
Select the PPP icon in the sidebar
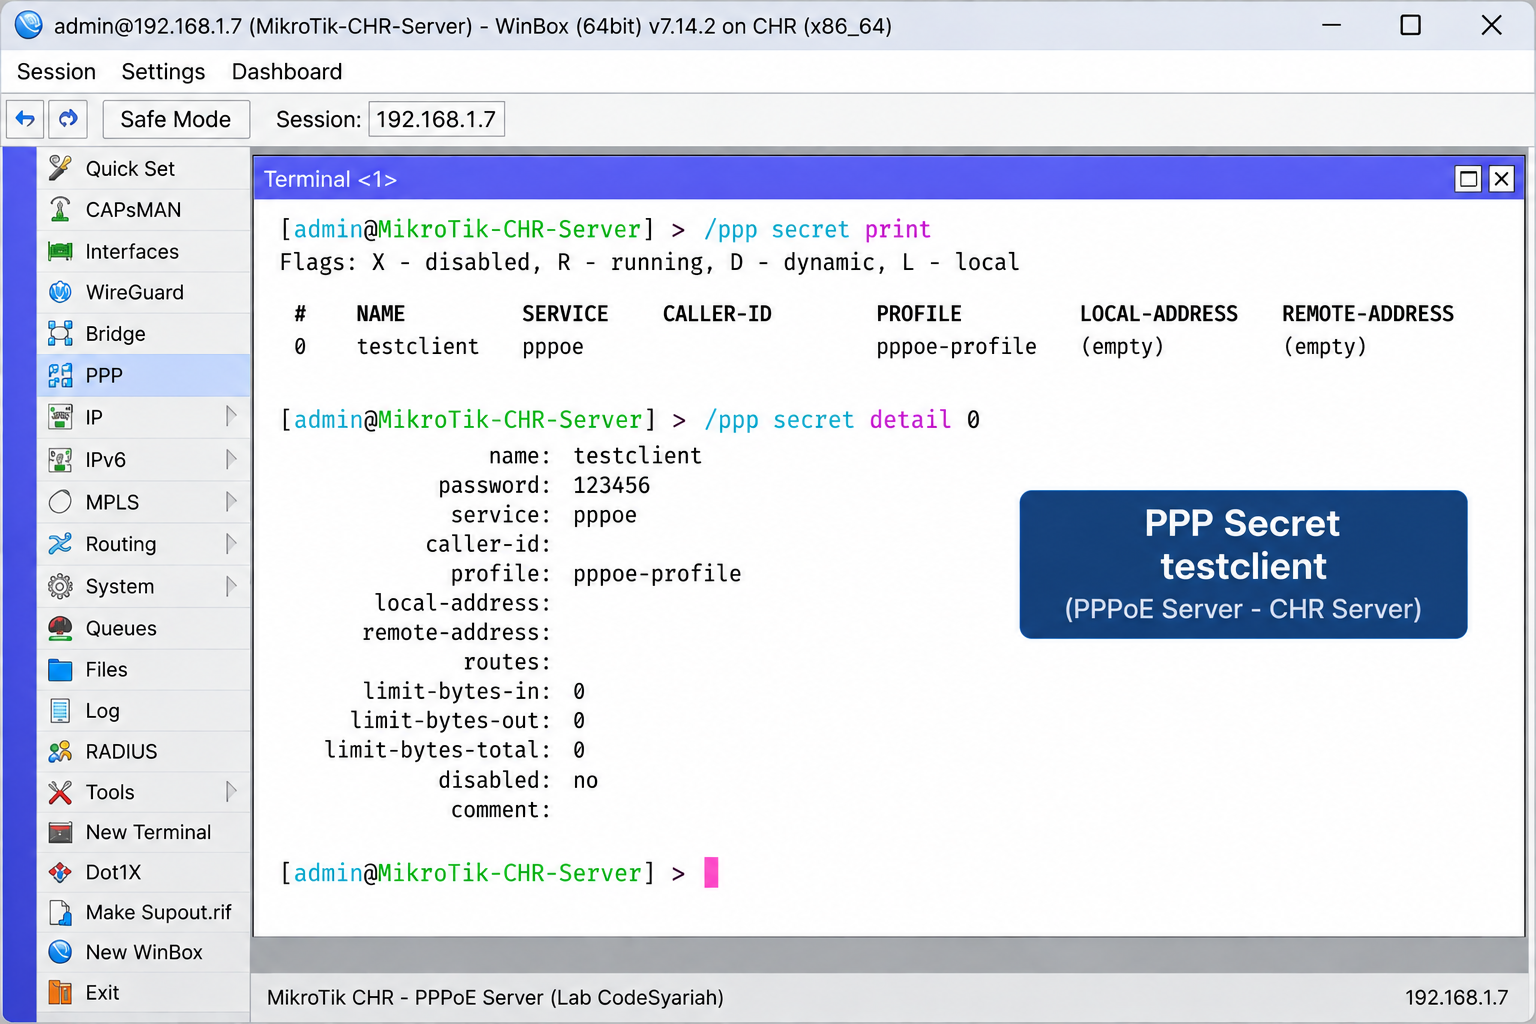pos(60,376)
